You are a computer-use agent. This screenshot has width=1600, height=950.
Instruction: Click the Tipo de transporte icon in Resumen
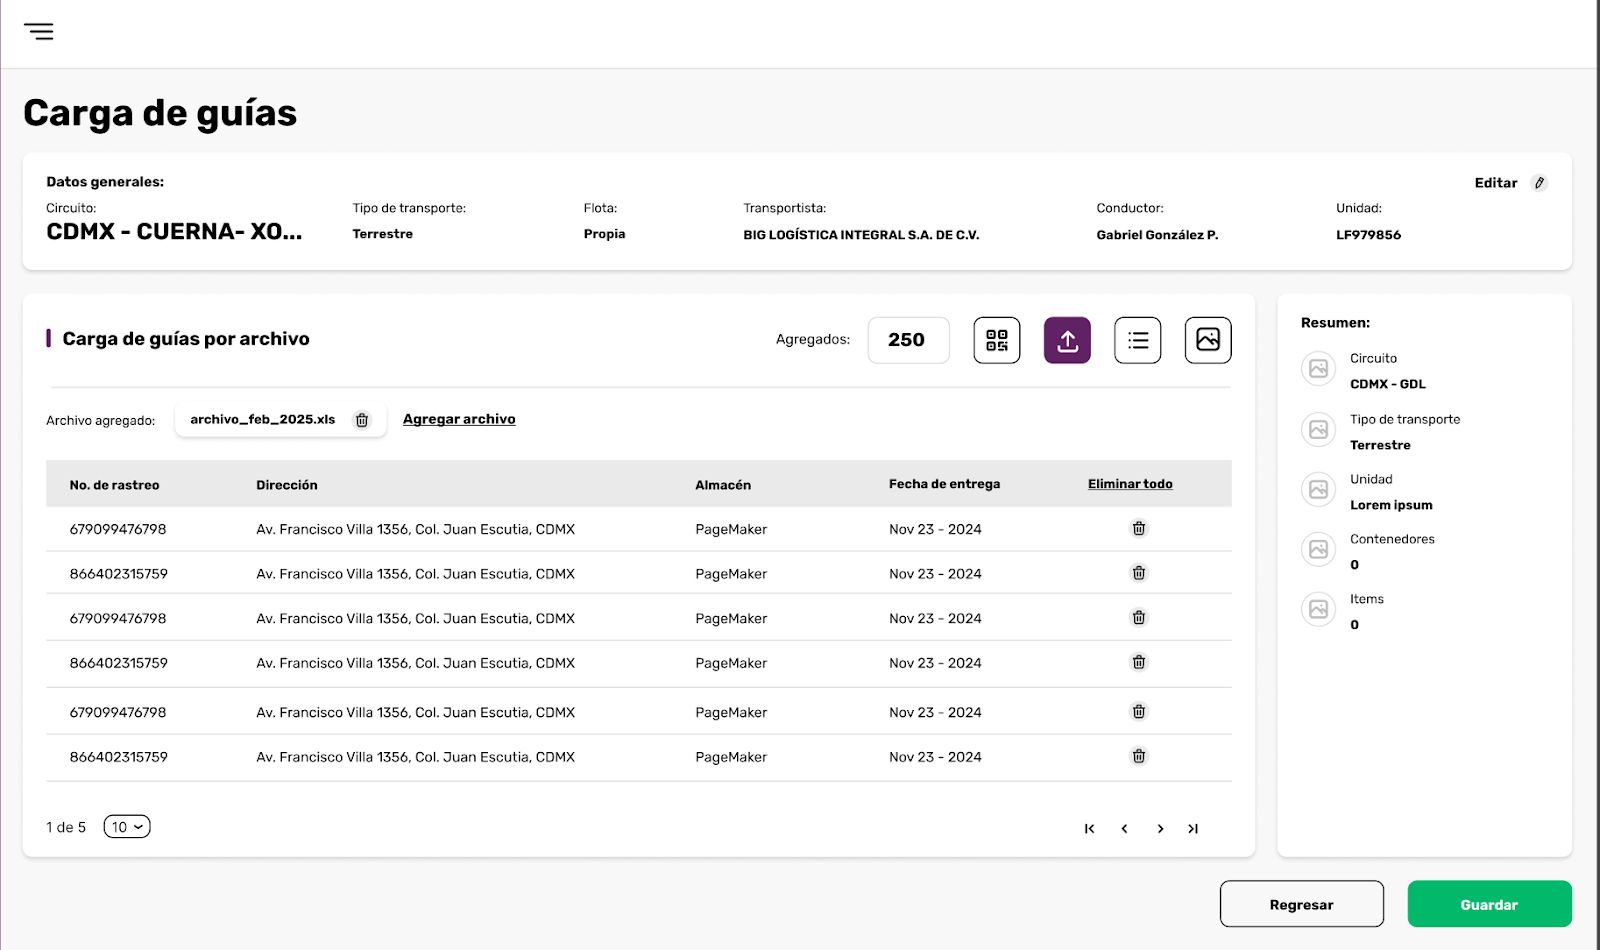coord(1319,429)
